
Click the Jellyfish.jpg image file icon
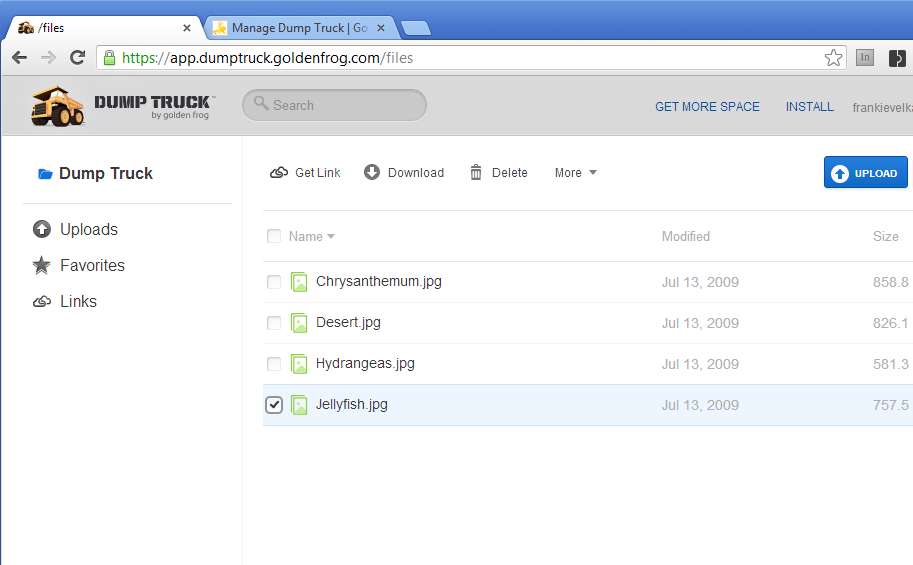299,405
